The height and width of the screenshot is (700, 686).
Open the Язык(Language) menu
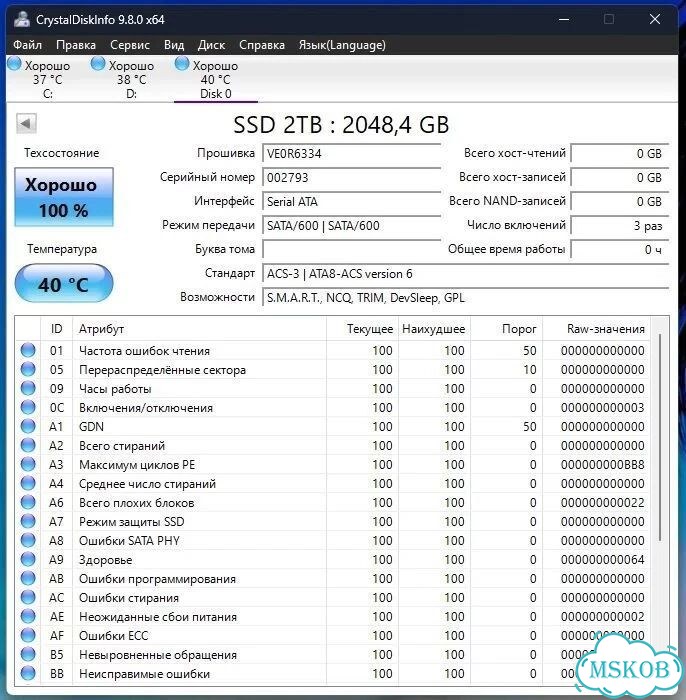[x=342, y=45]
